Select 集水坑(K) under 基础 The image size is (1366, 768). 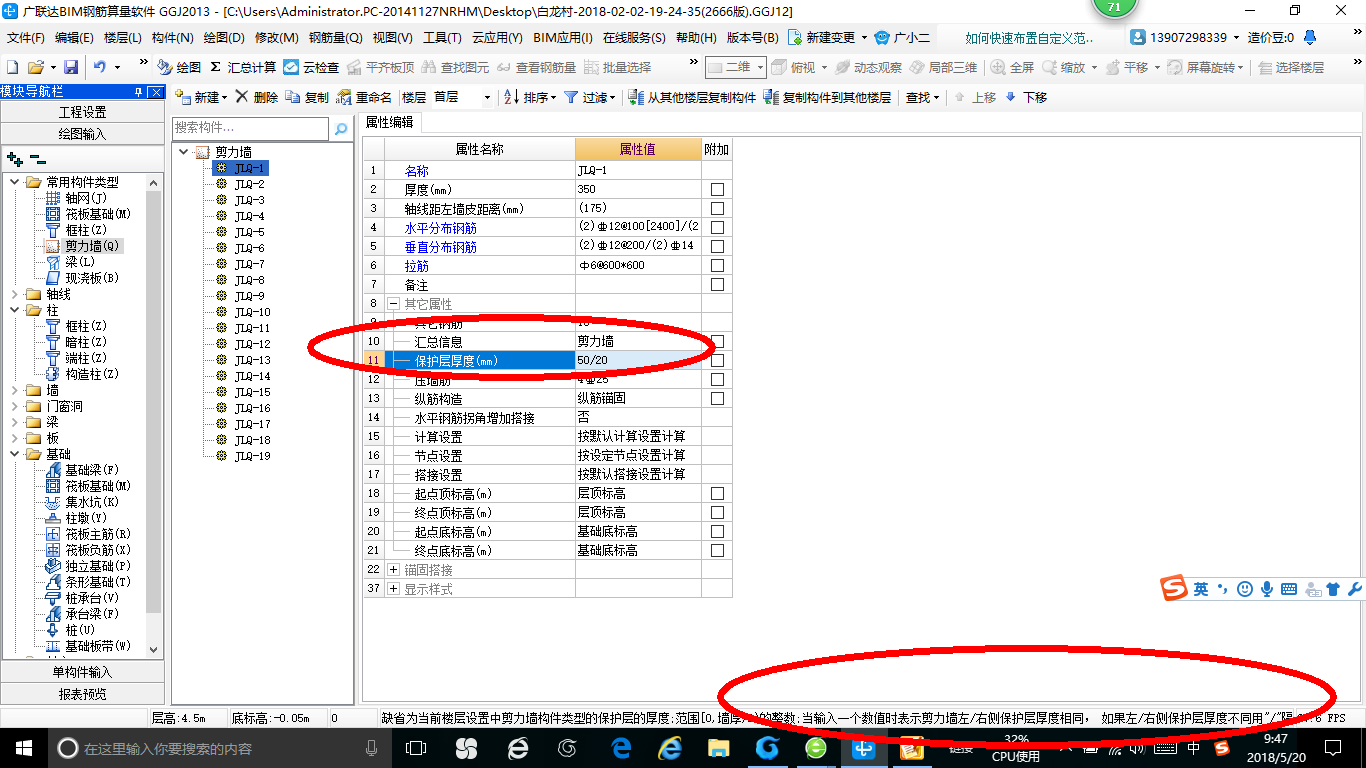coord(82,502)
